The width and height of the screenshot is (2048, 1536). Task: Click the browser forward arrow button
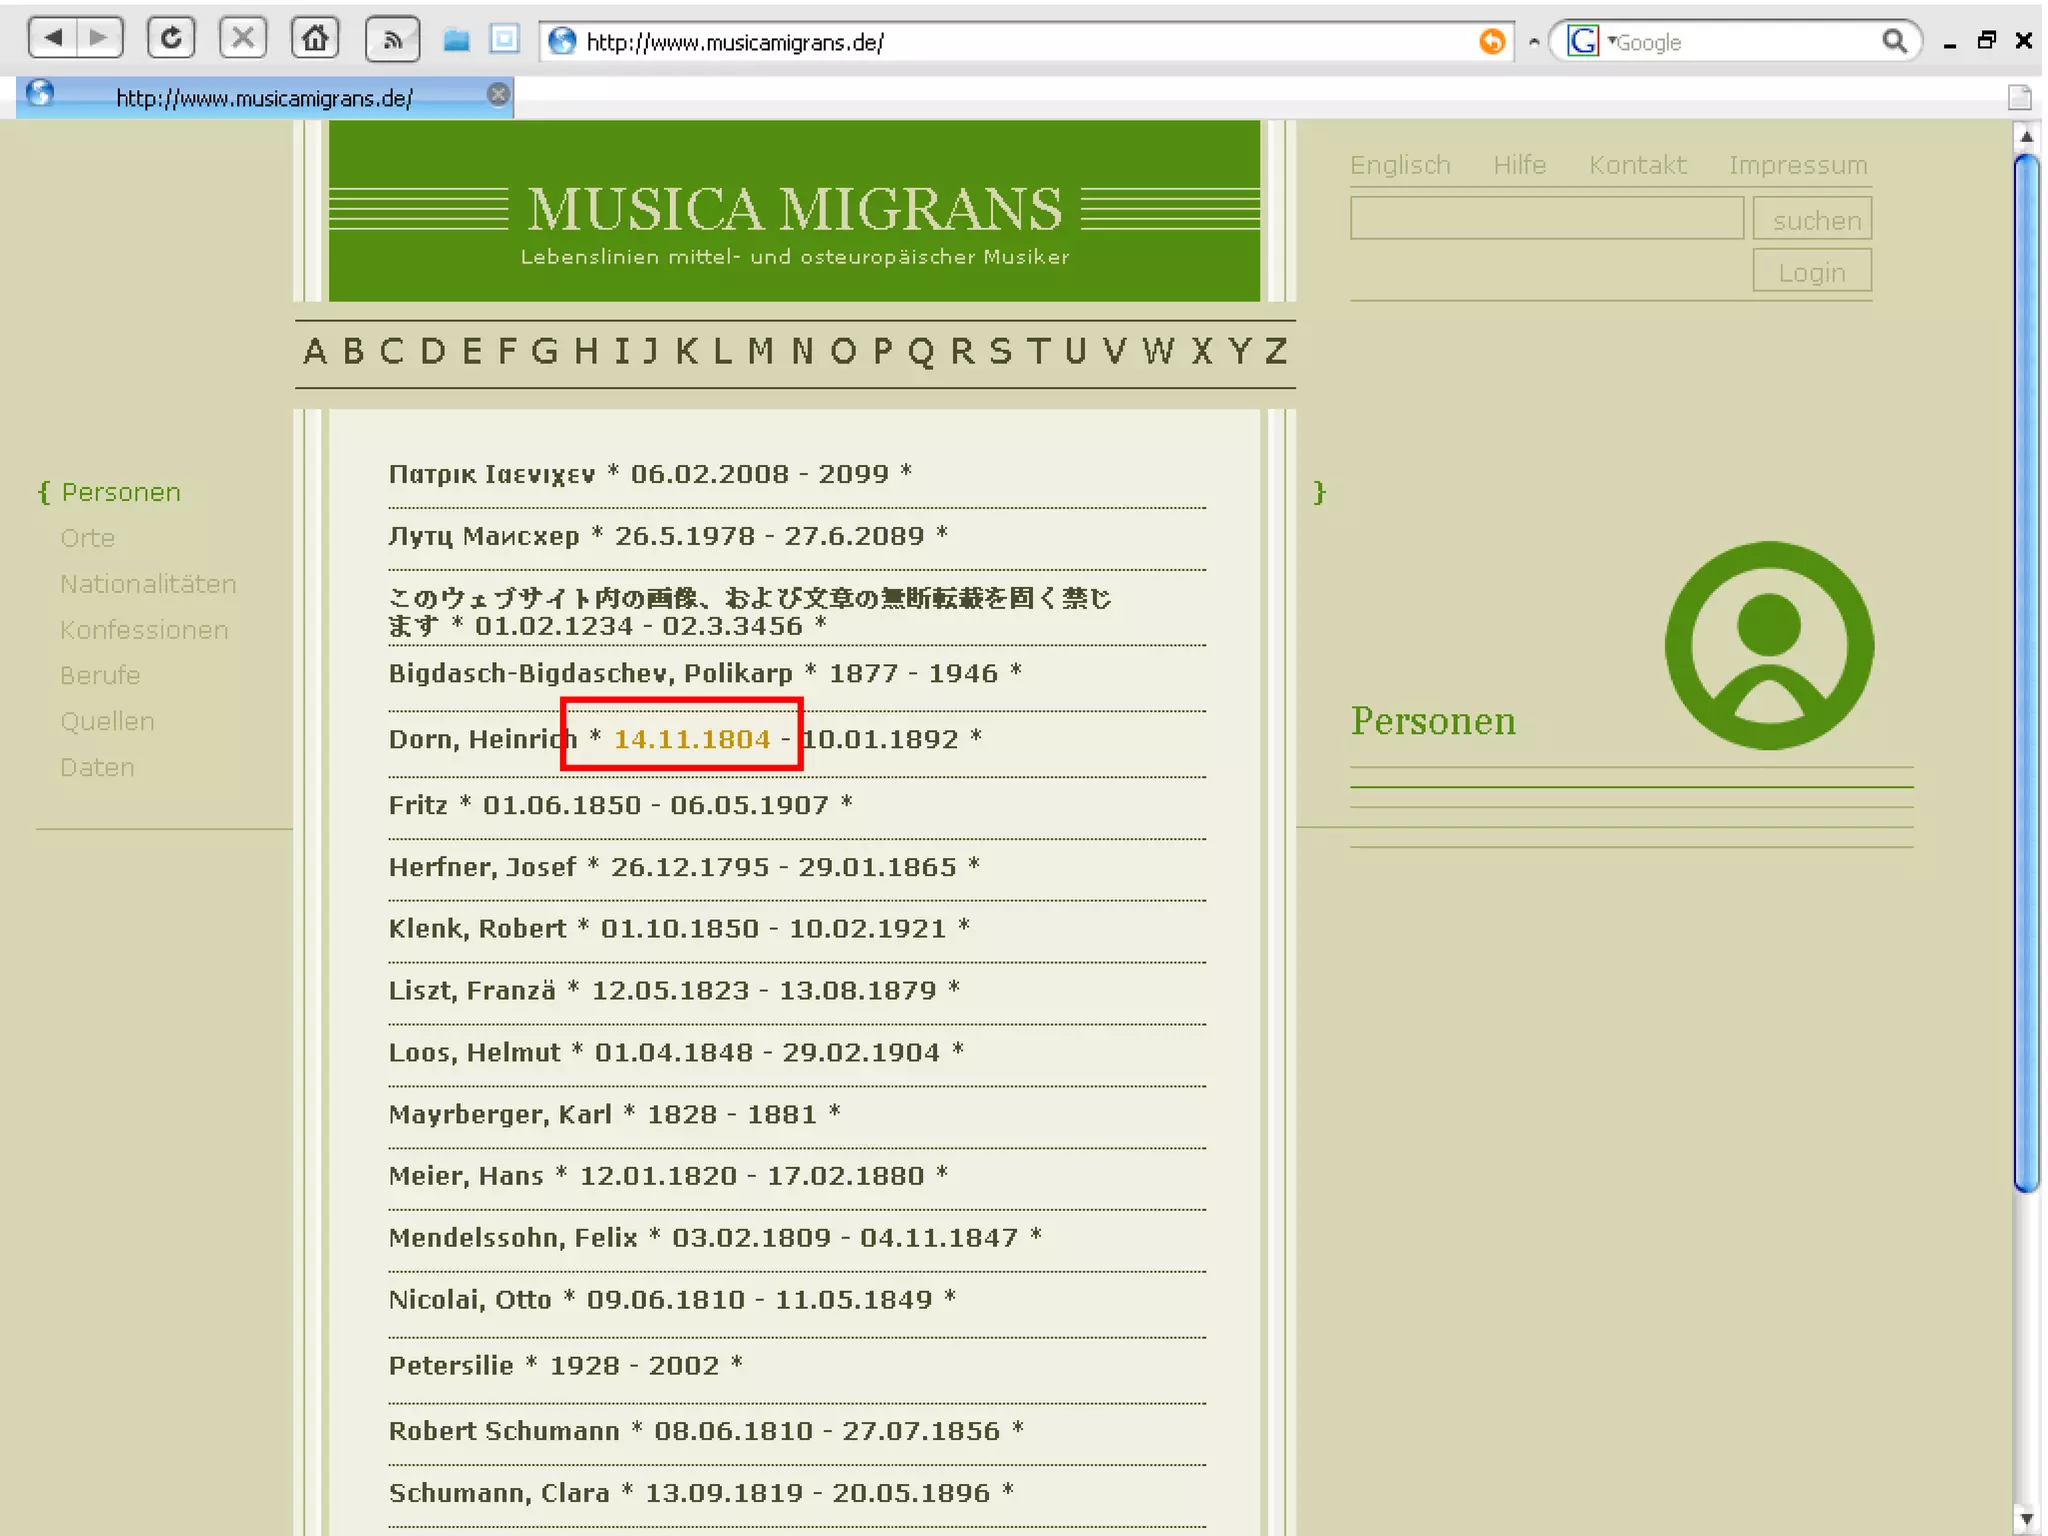pyautogui.click(x=99, y=39)
